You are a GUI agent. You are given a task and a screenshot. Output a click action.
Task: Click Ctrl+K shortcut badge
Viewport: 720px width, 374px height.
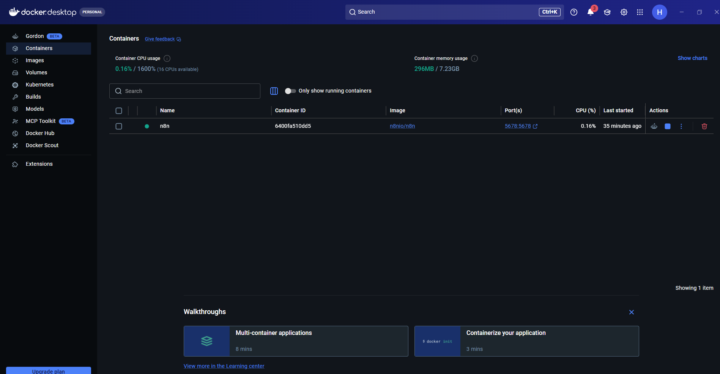[x=550, y=12]
